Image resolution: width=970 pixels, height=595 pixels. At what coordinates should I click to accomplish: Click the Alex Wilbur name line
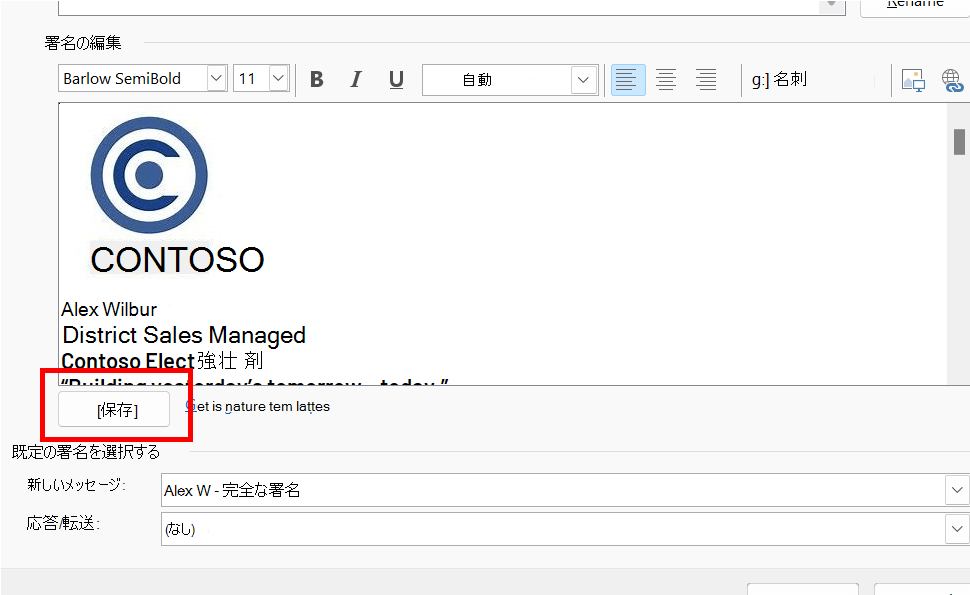(109, 309)
